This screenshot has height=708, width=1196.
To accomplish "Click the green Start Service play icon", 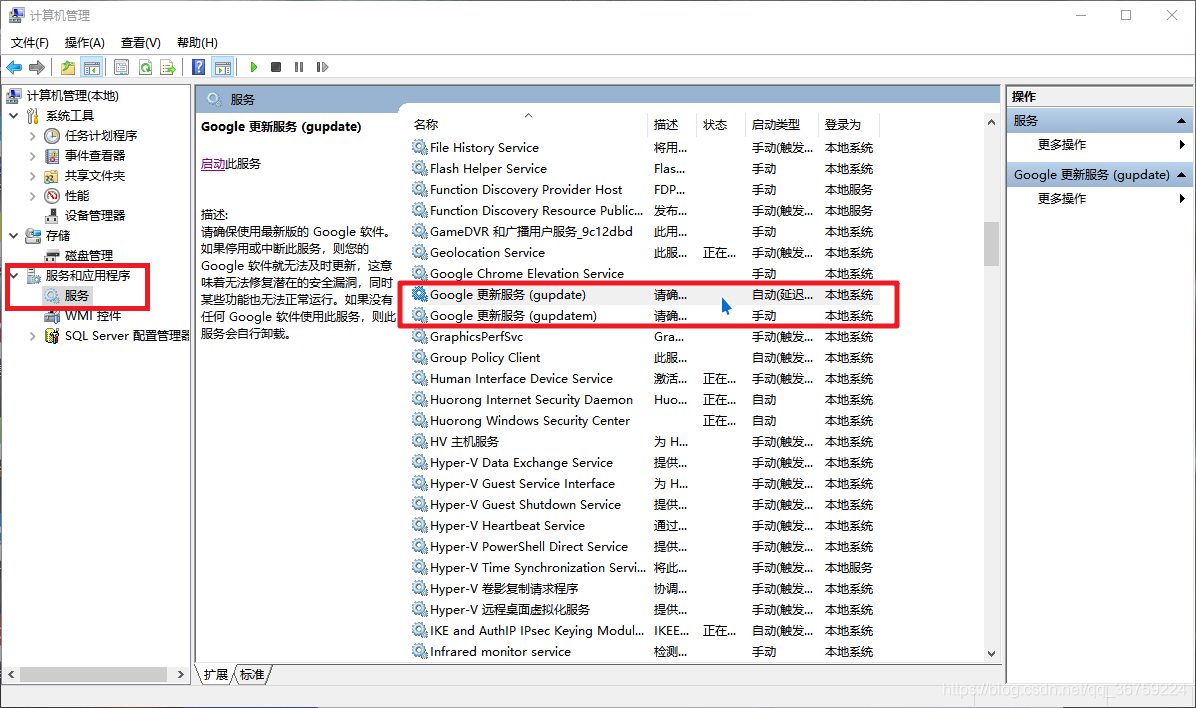I will click(254, 68).
